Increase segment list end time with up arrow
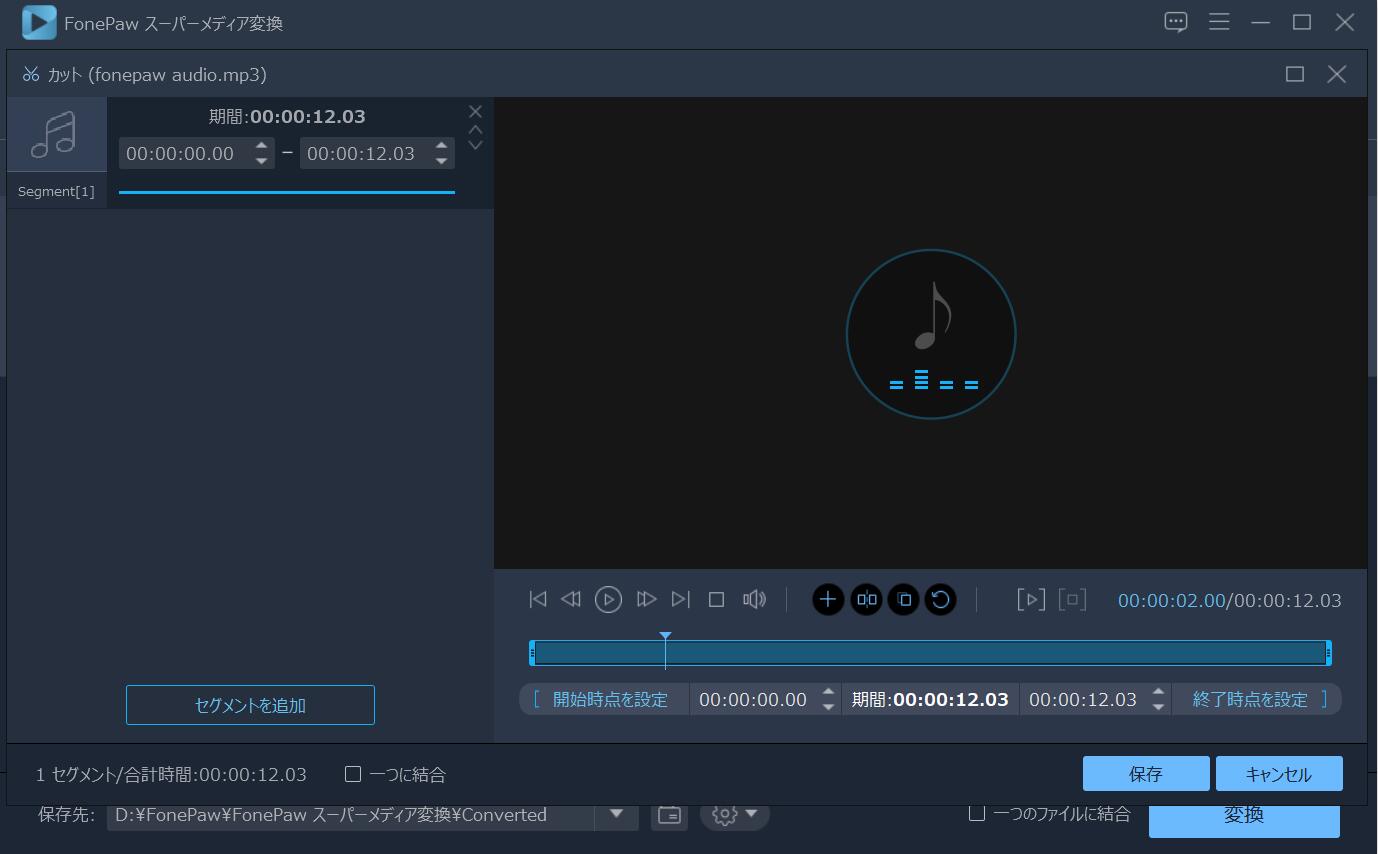 click(441, 147)
